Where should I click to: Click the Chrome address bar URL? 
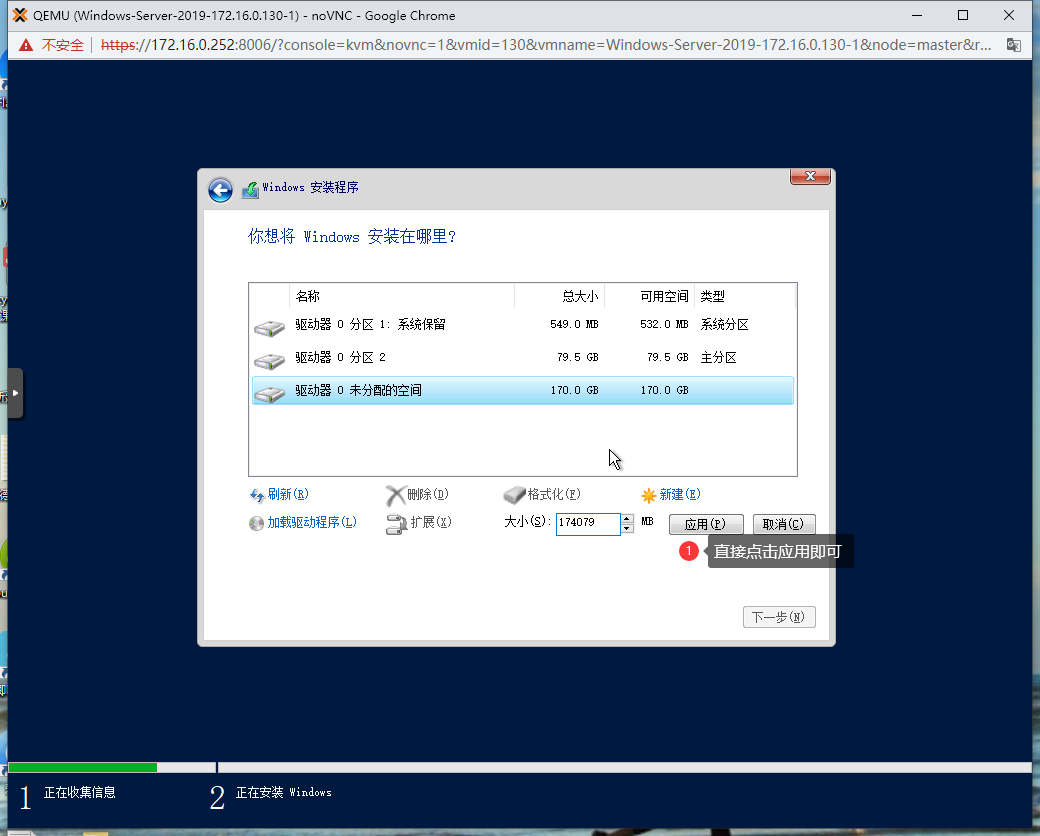point(545,45)
